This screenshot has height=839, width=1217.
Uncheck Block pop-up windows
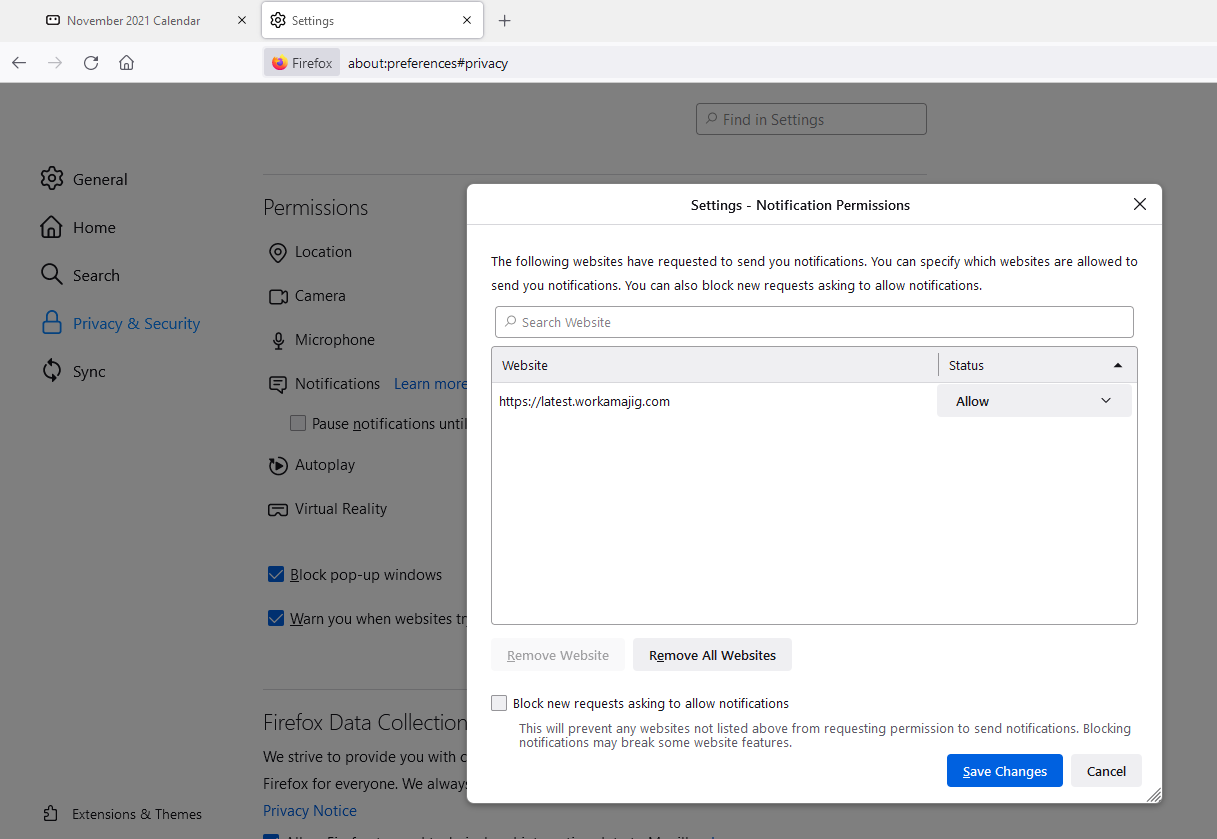(276, 574)
